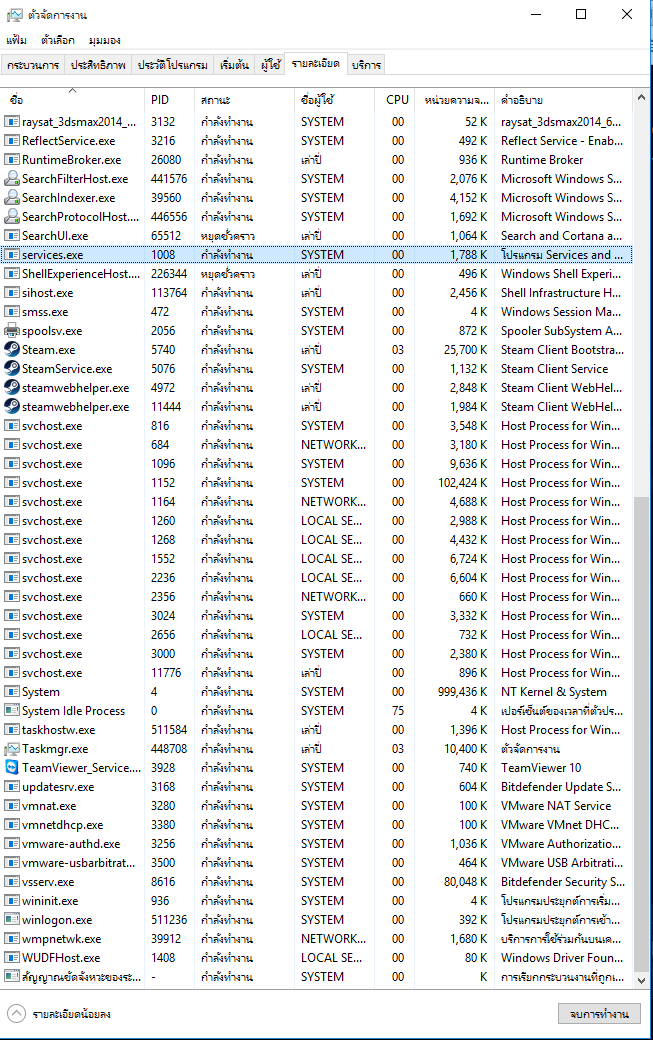Click the scrollbar up arrow
This screenshot has height=1040, width=653.
[x=641, y=98]
